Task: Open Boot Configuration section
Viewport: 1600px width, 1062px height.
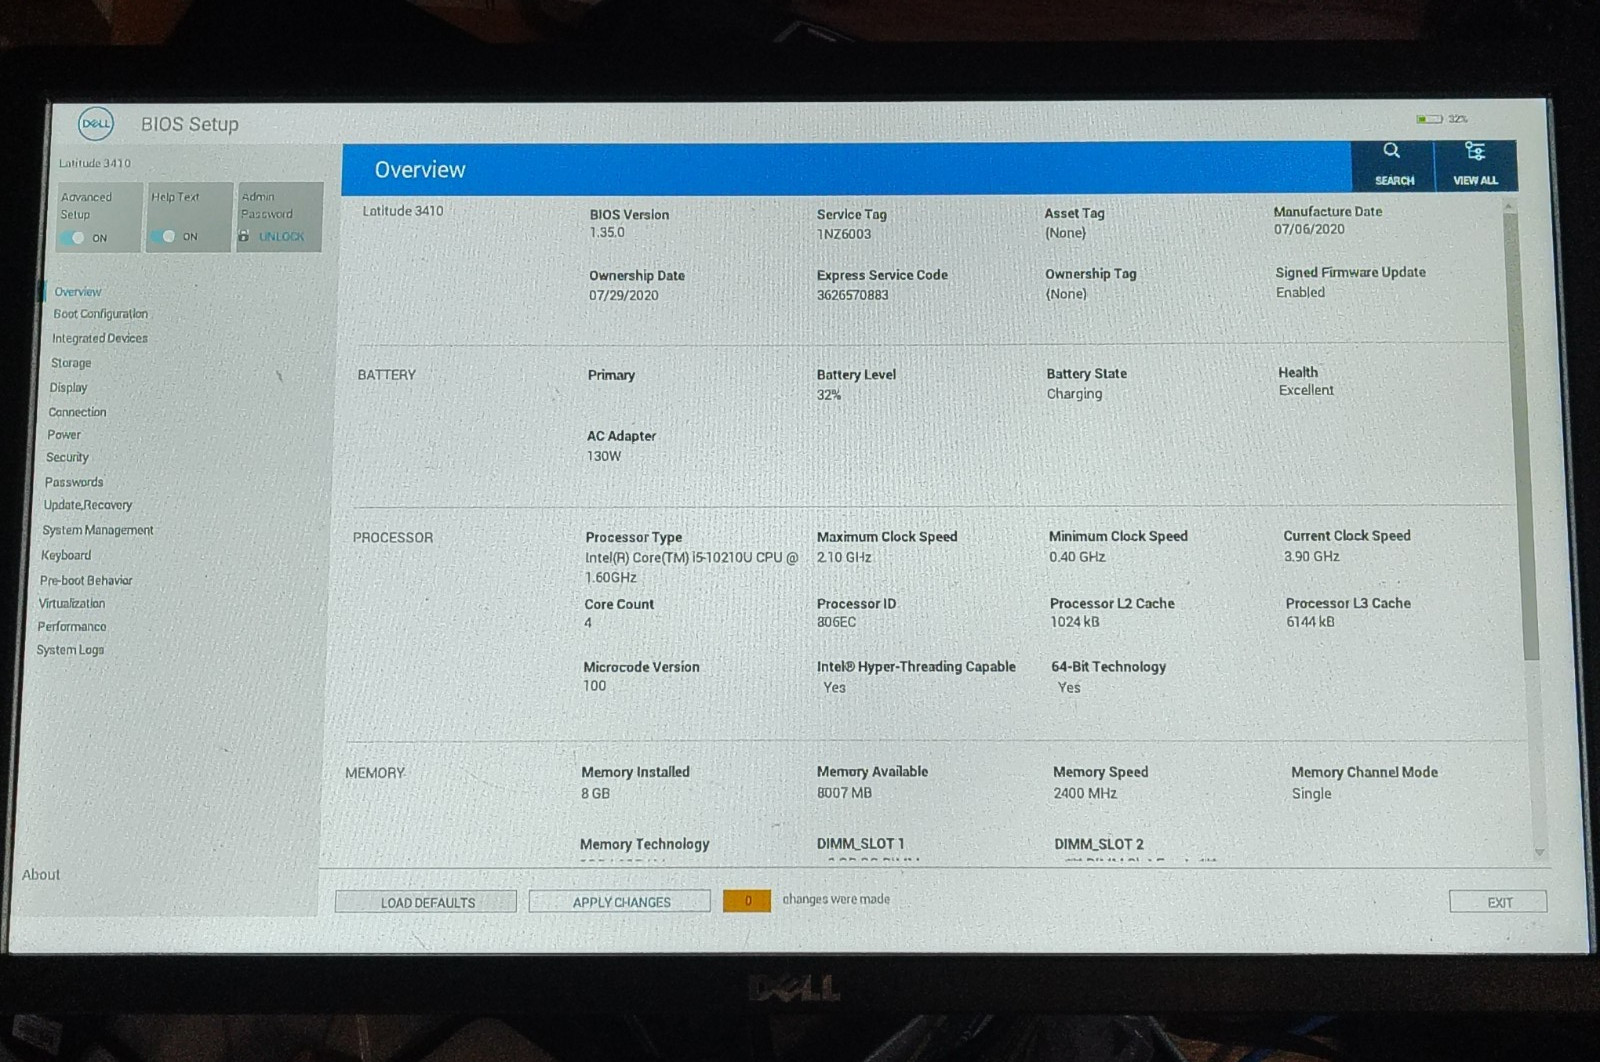Action: coord(100,314)
